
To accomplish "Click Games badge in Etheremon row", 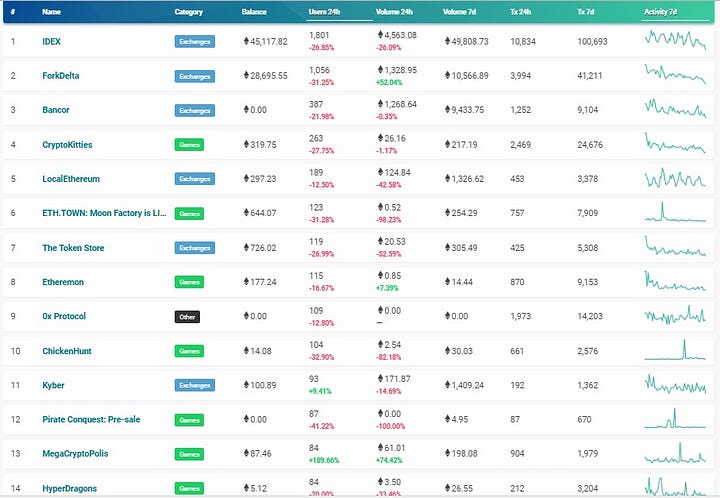I will [x=189, y=282].
